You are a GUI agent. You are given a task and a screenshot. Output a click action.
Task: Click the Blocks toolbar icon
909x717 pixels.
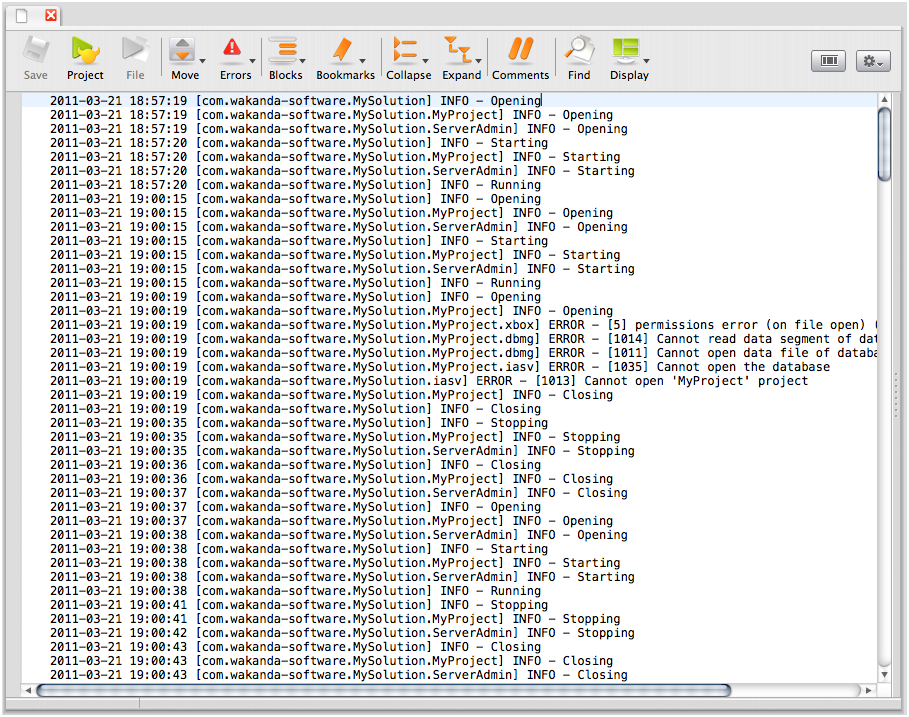click(284, 50)
